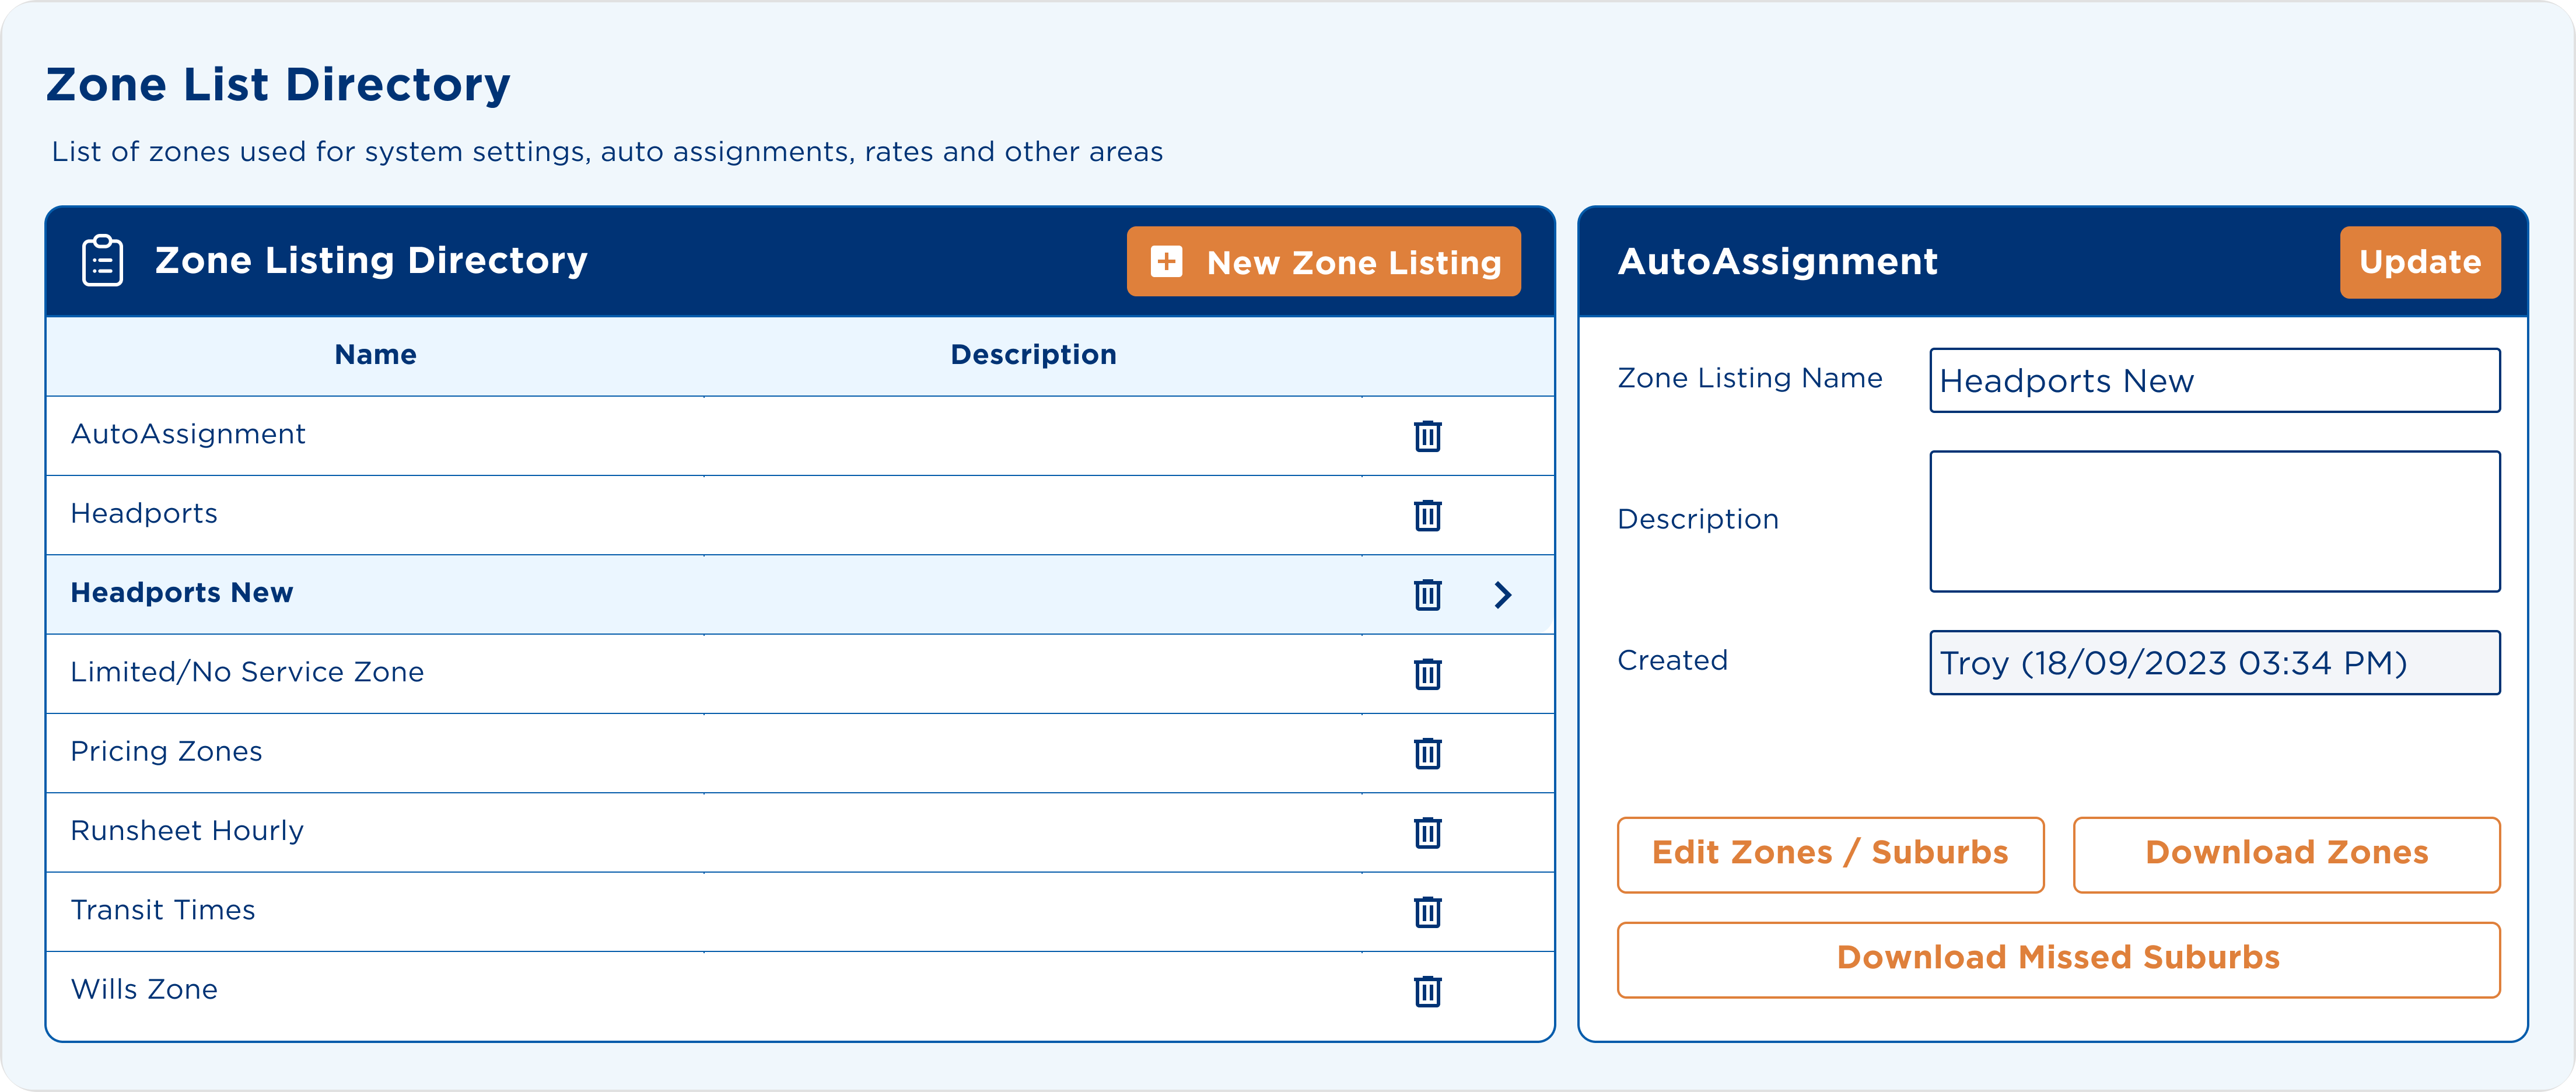Screen dimensions: 2576x1092
Task: Delete the AutoAssignment zone listing
Action: [1428, 436]
